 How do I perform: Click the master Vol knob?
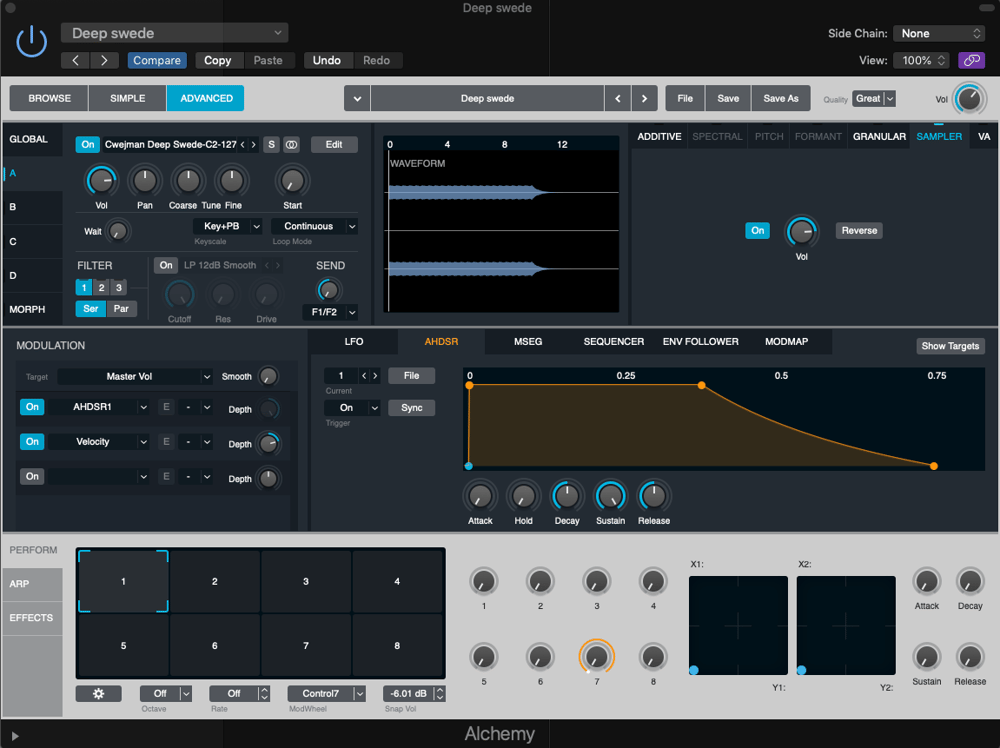pos(969,99)
